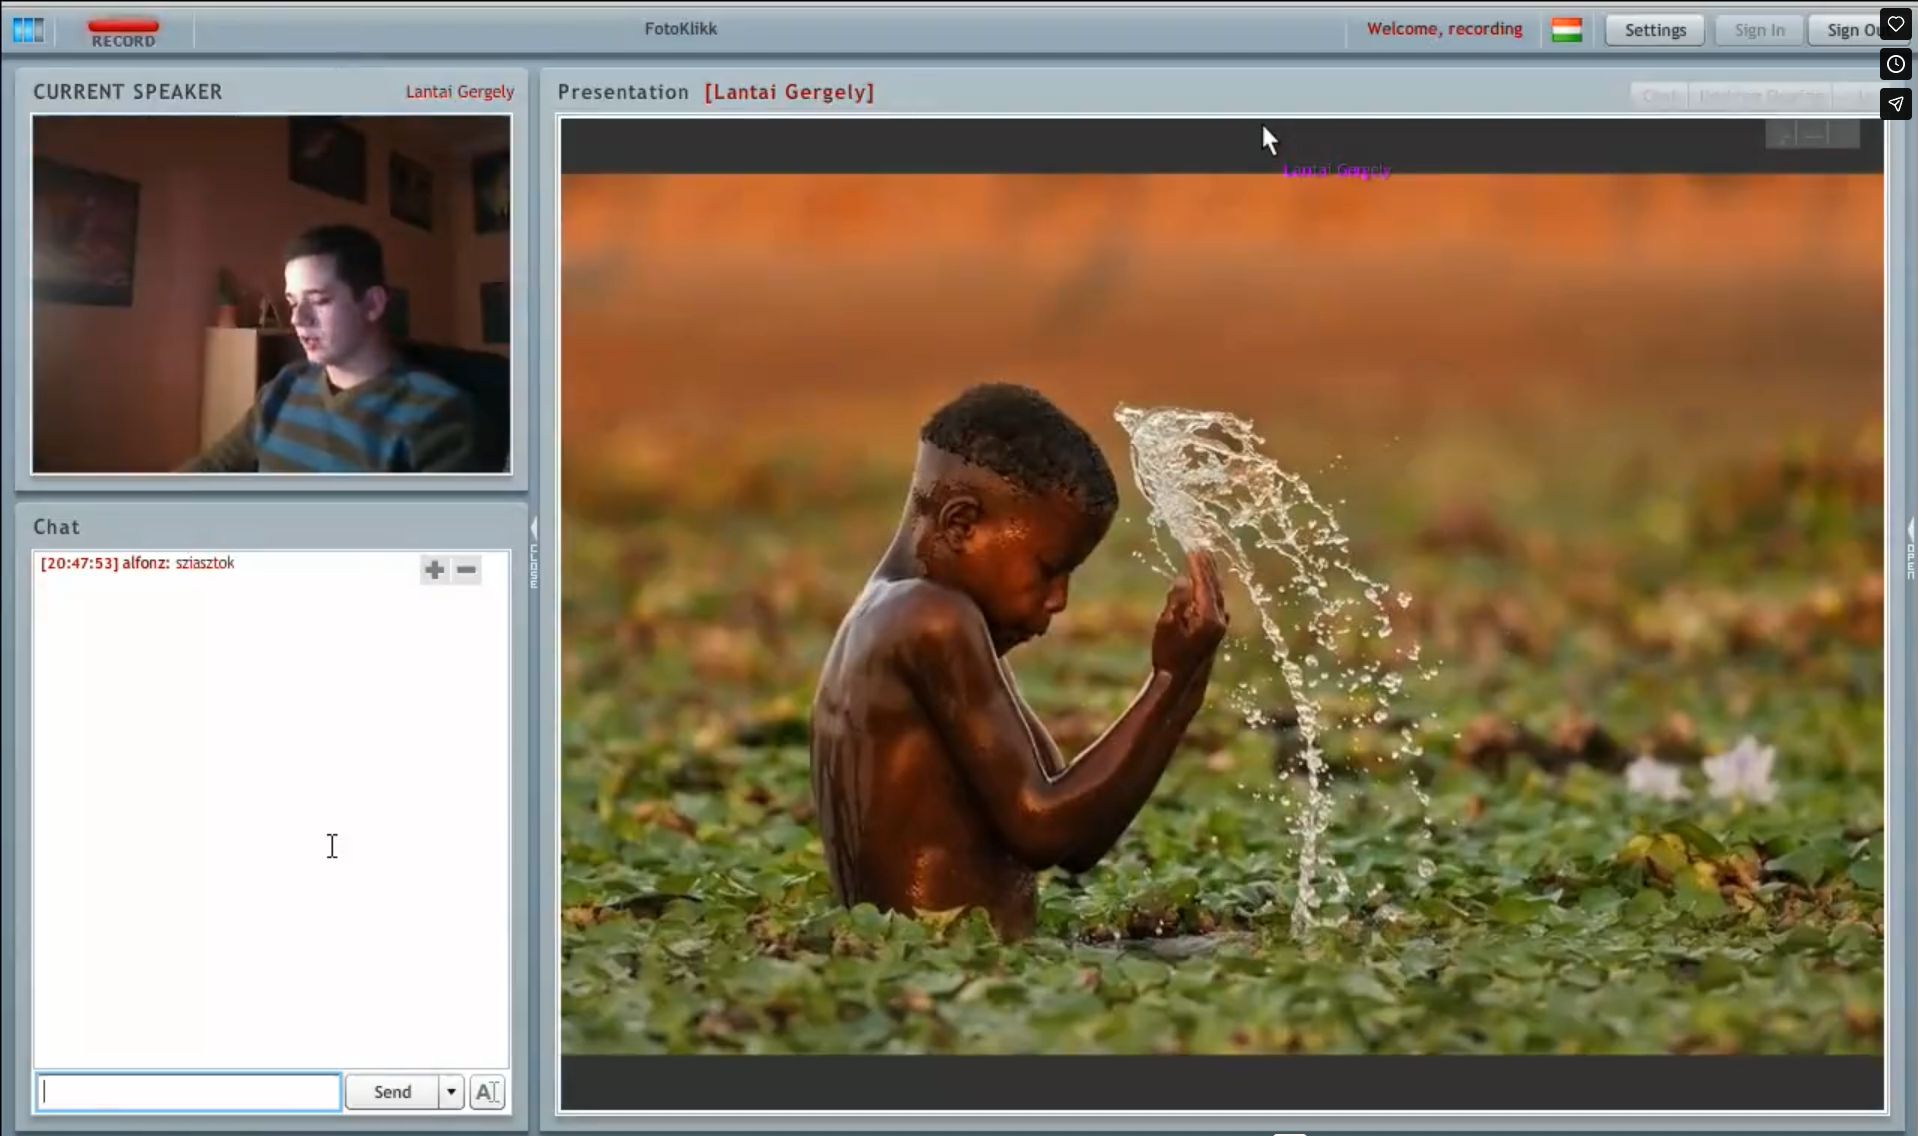Click the heart favorite icon
Viewport: 1918px width, 1136px height.
pos(1895,24)
